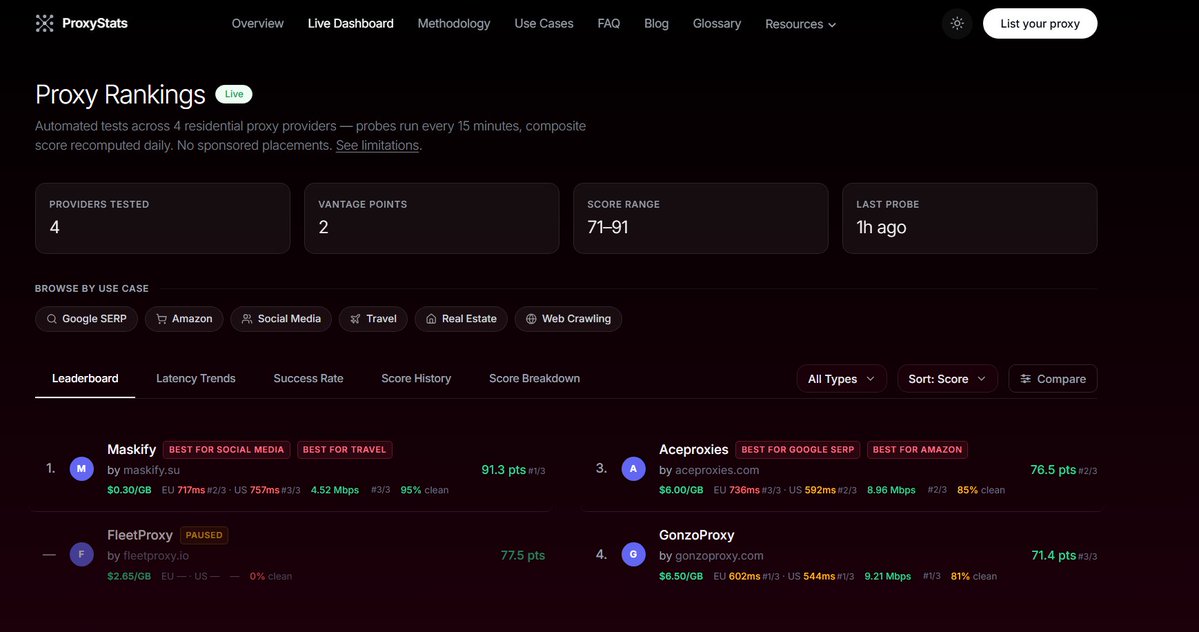The width and height of the screenshot is (1199, 632).
Task: Open the Methodology page
Action: 454,24
